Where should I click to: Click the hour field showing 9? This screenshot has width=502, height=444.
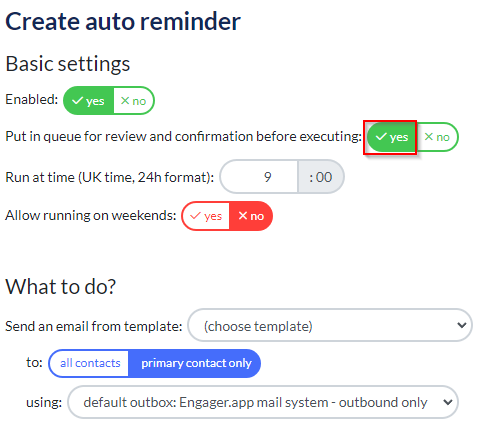click(259, 177)
